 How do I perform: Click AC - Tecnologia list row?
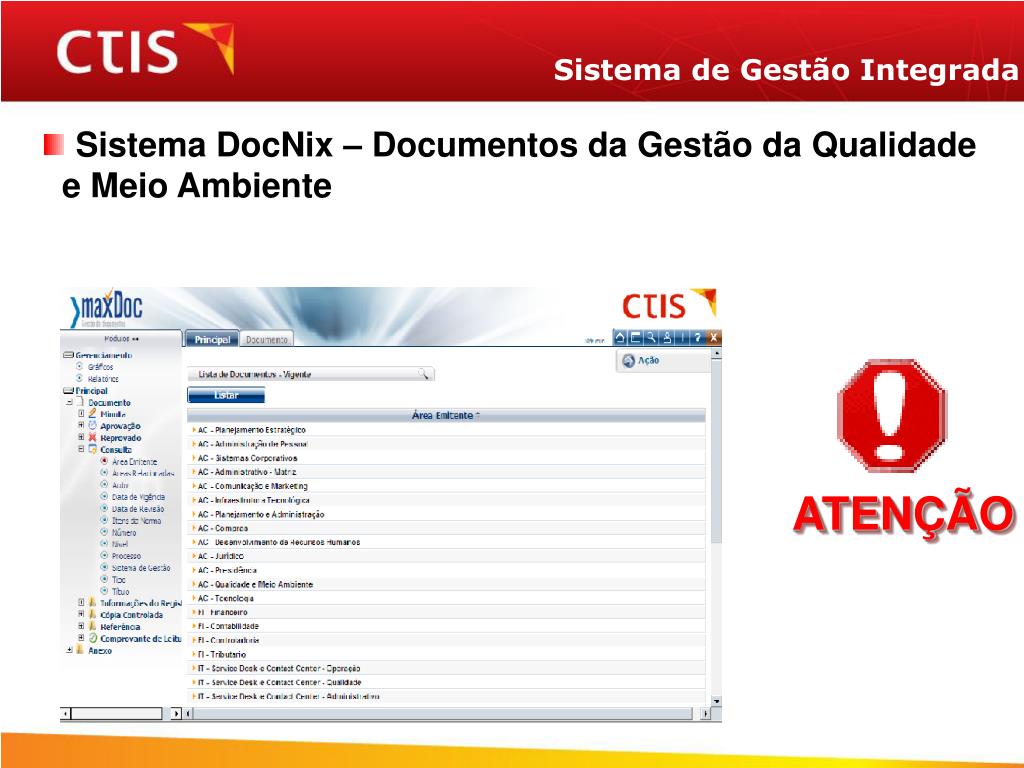pos(446,598)
